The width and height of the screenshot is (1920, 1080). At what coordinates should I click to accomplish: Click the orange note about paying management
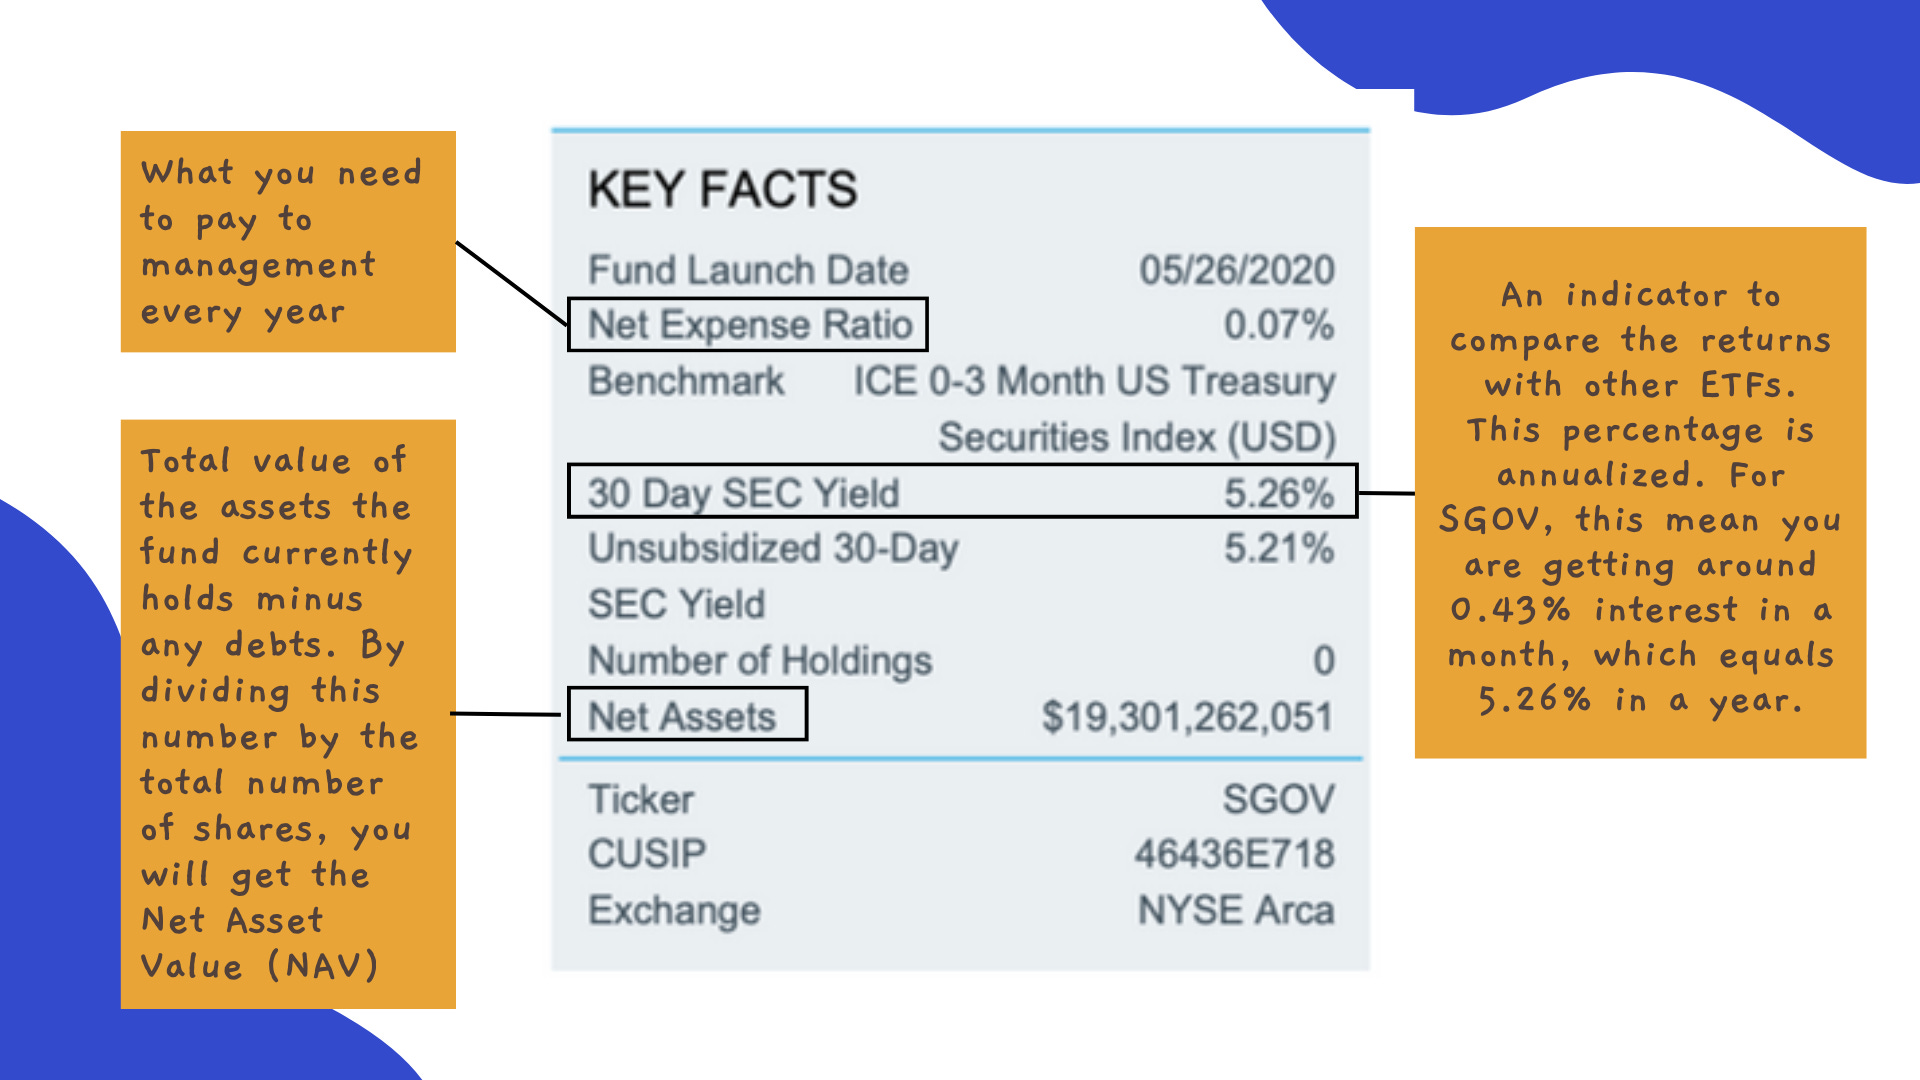[x=288, y=241]
